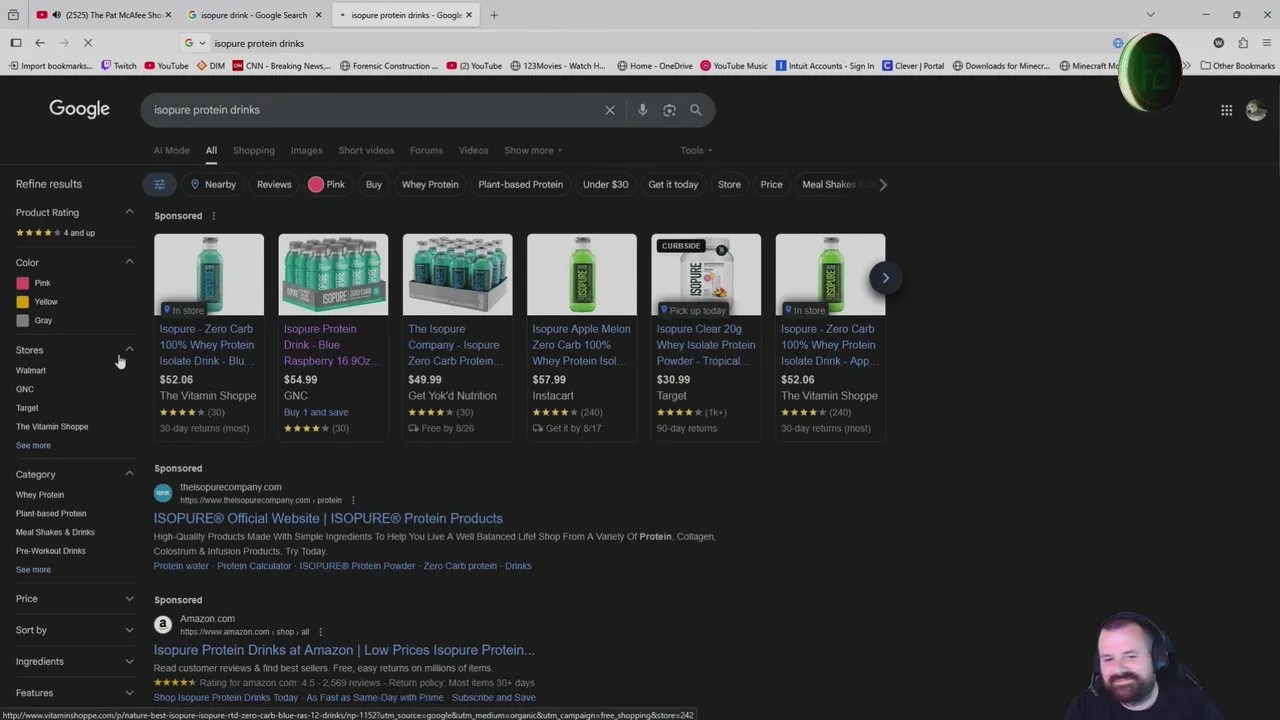1280x720 pixels.
Task: Collapse the Color filter section
Action: click(129, 262)
